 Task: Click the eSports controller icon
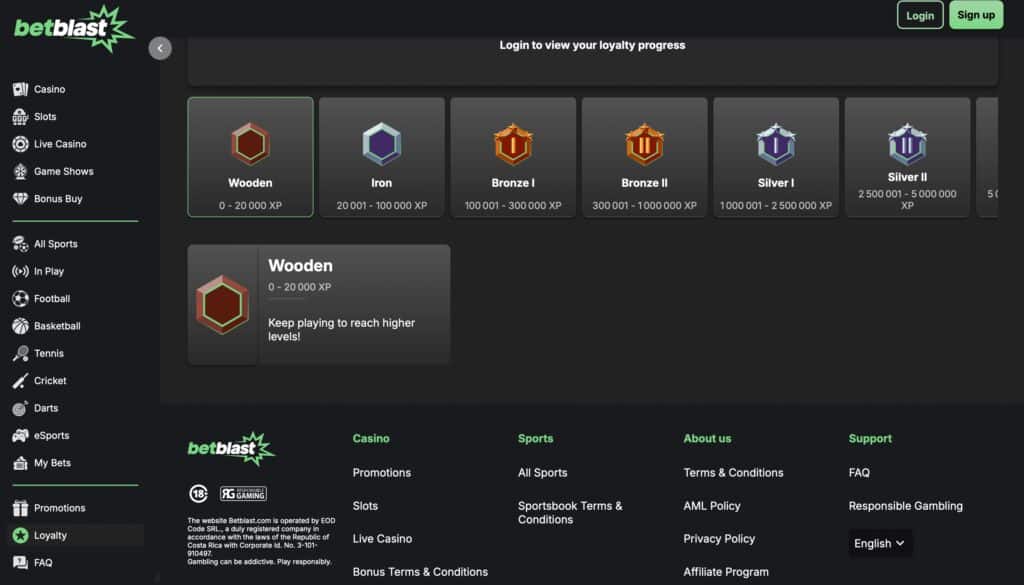point(20,435)
